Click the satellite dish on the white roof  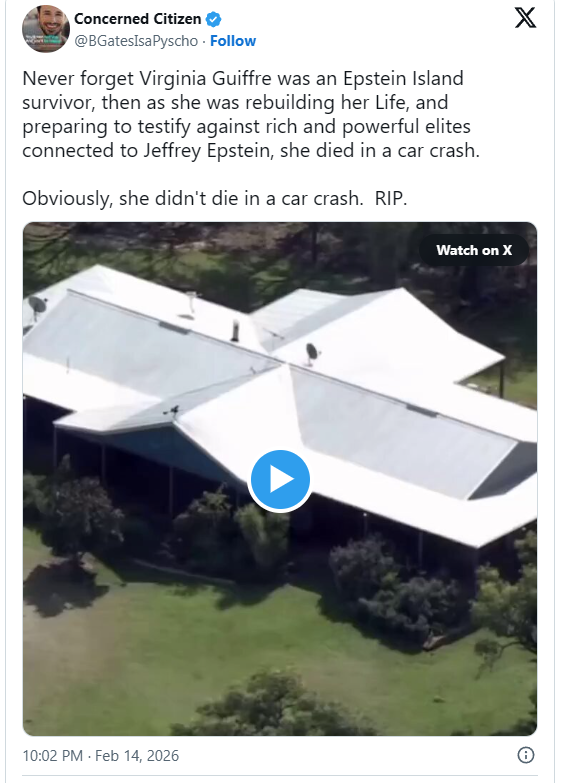click(312, 353)
